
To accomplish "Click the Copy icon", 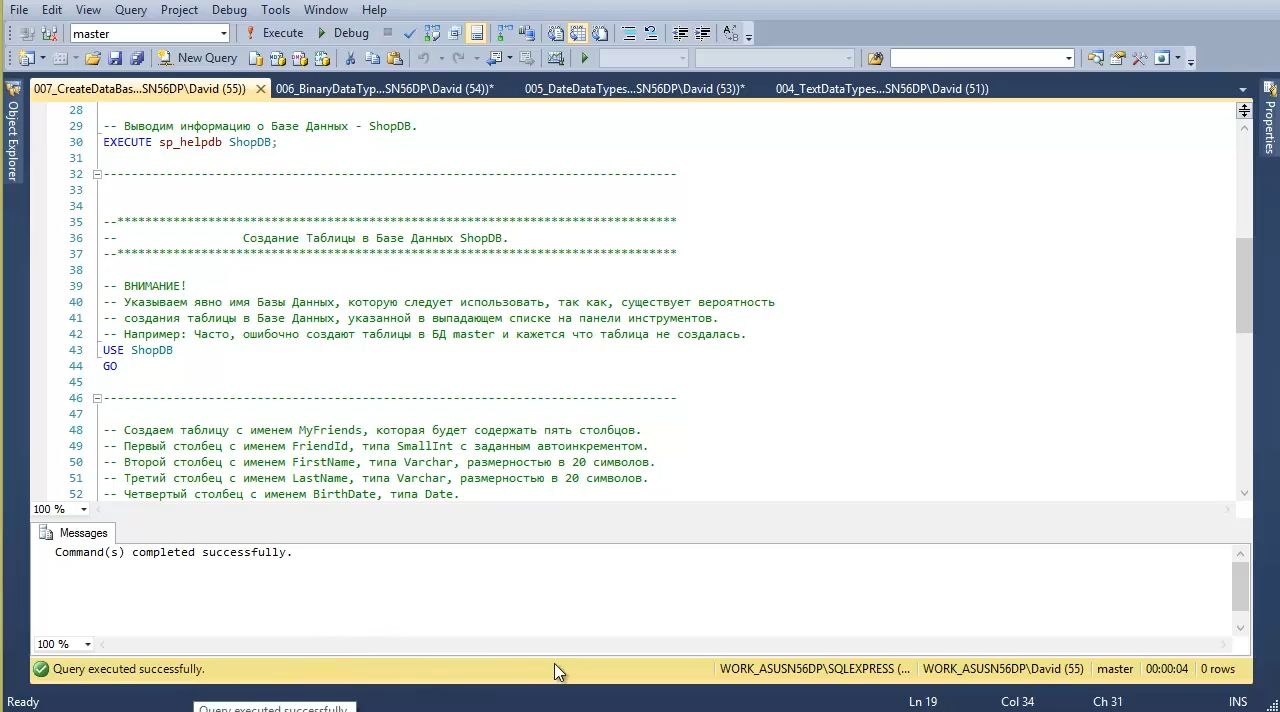I will [x=372, y=58].
